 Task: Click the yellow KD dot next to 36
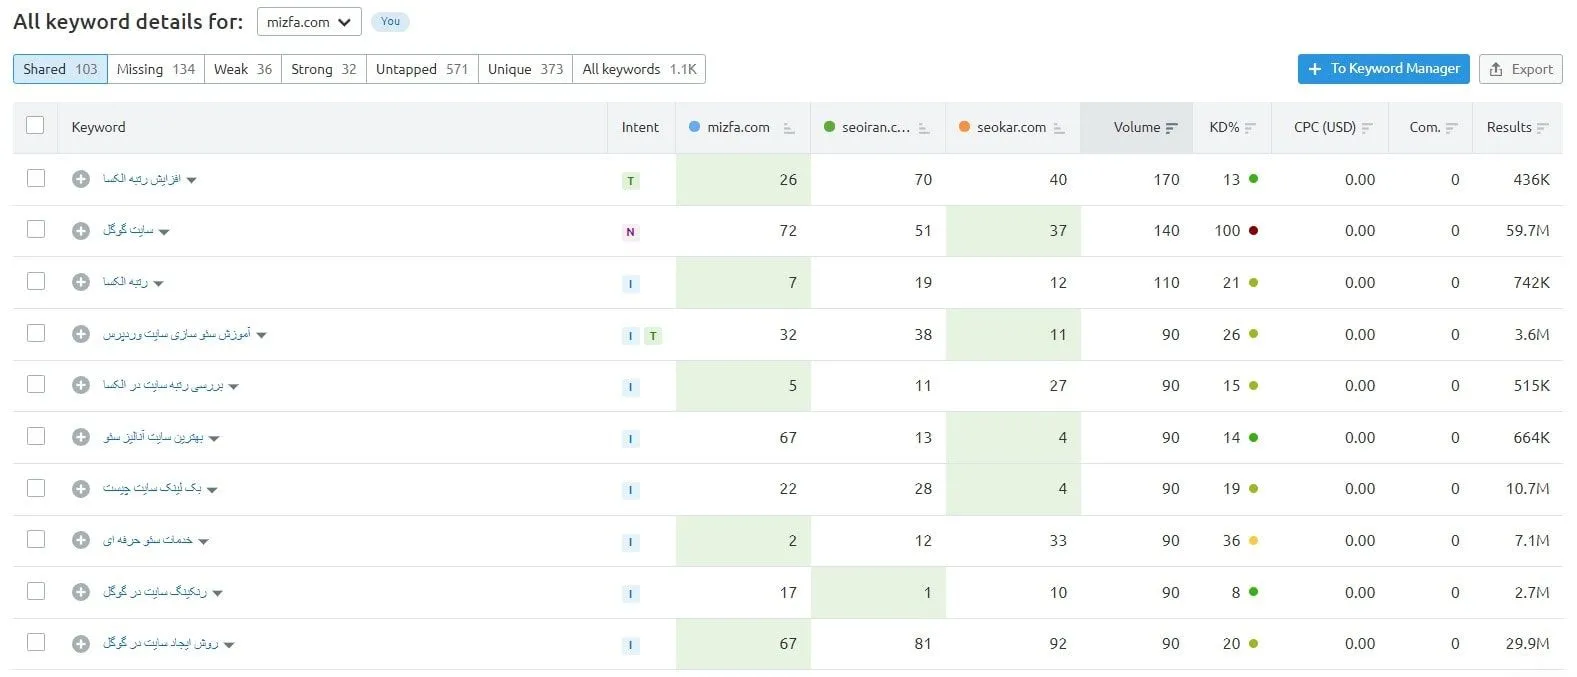1254,540
